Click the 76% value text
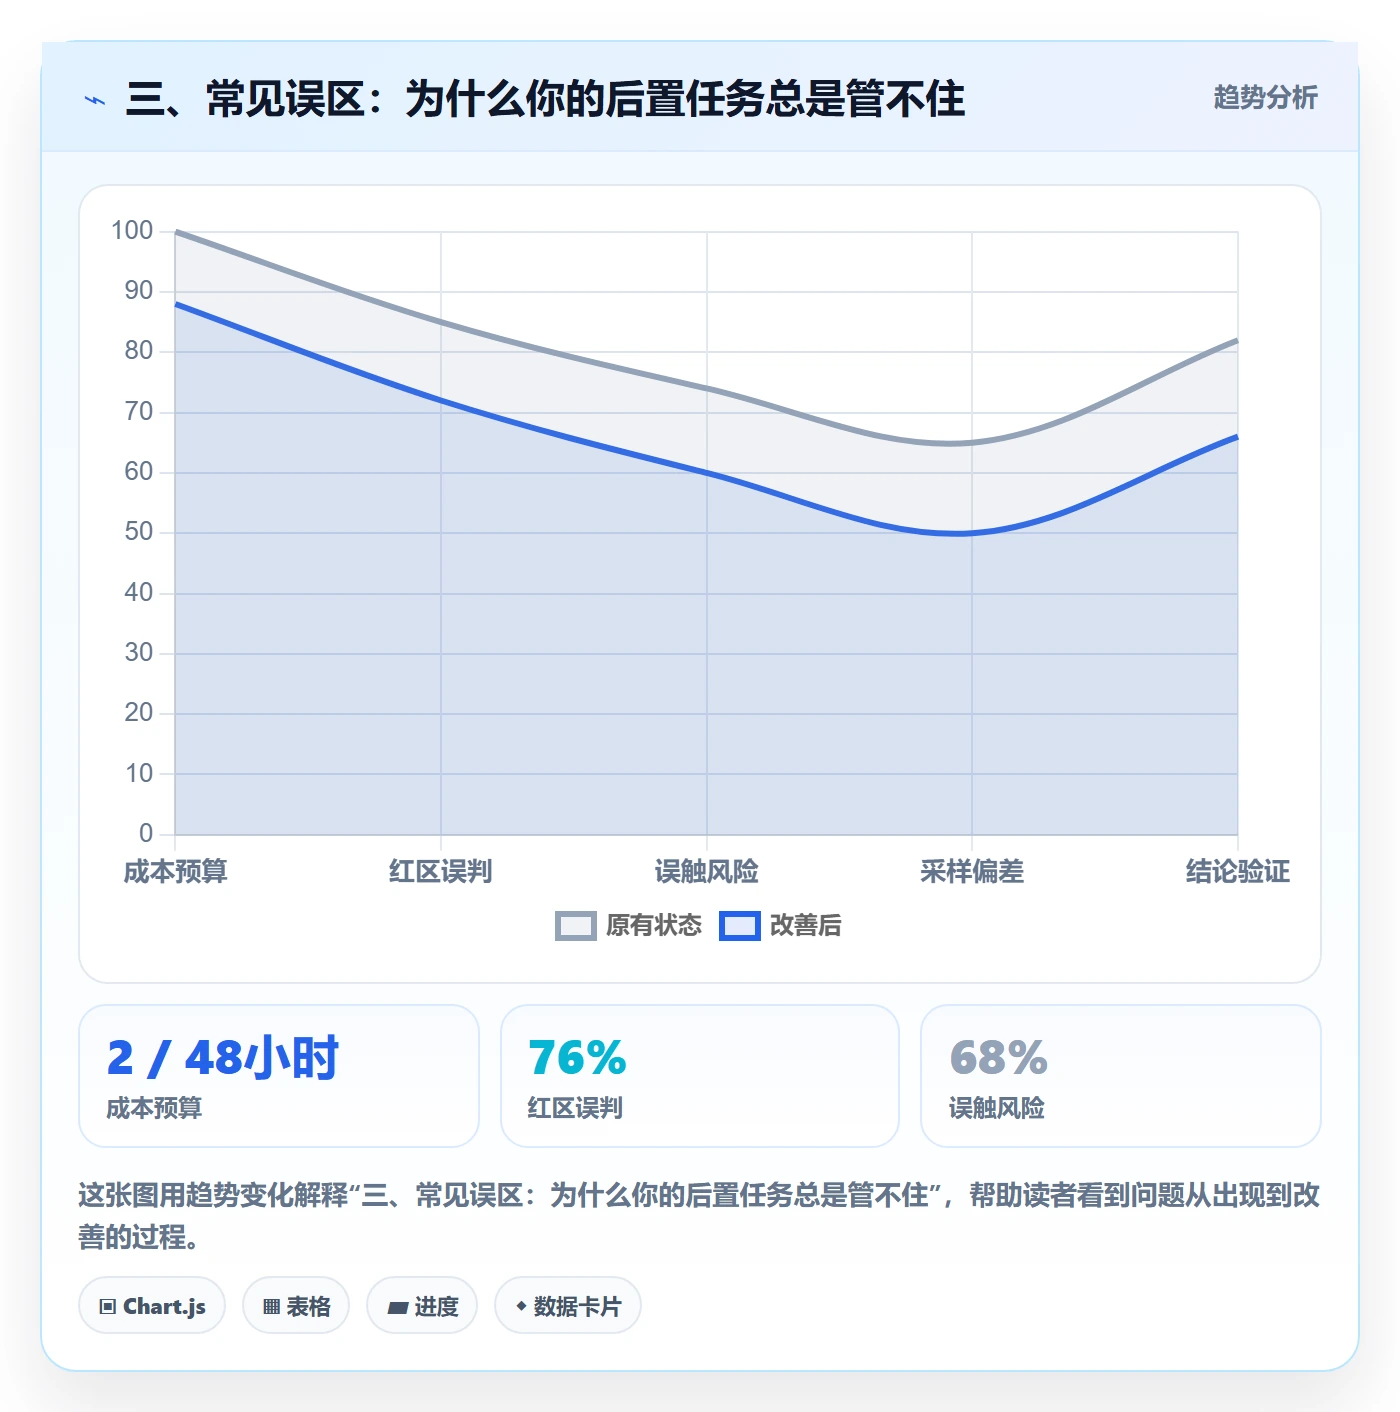Image resolution: width=1400 pixels, height=1412 pixels. point(577,1058)
